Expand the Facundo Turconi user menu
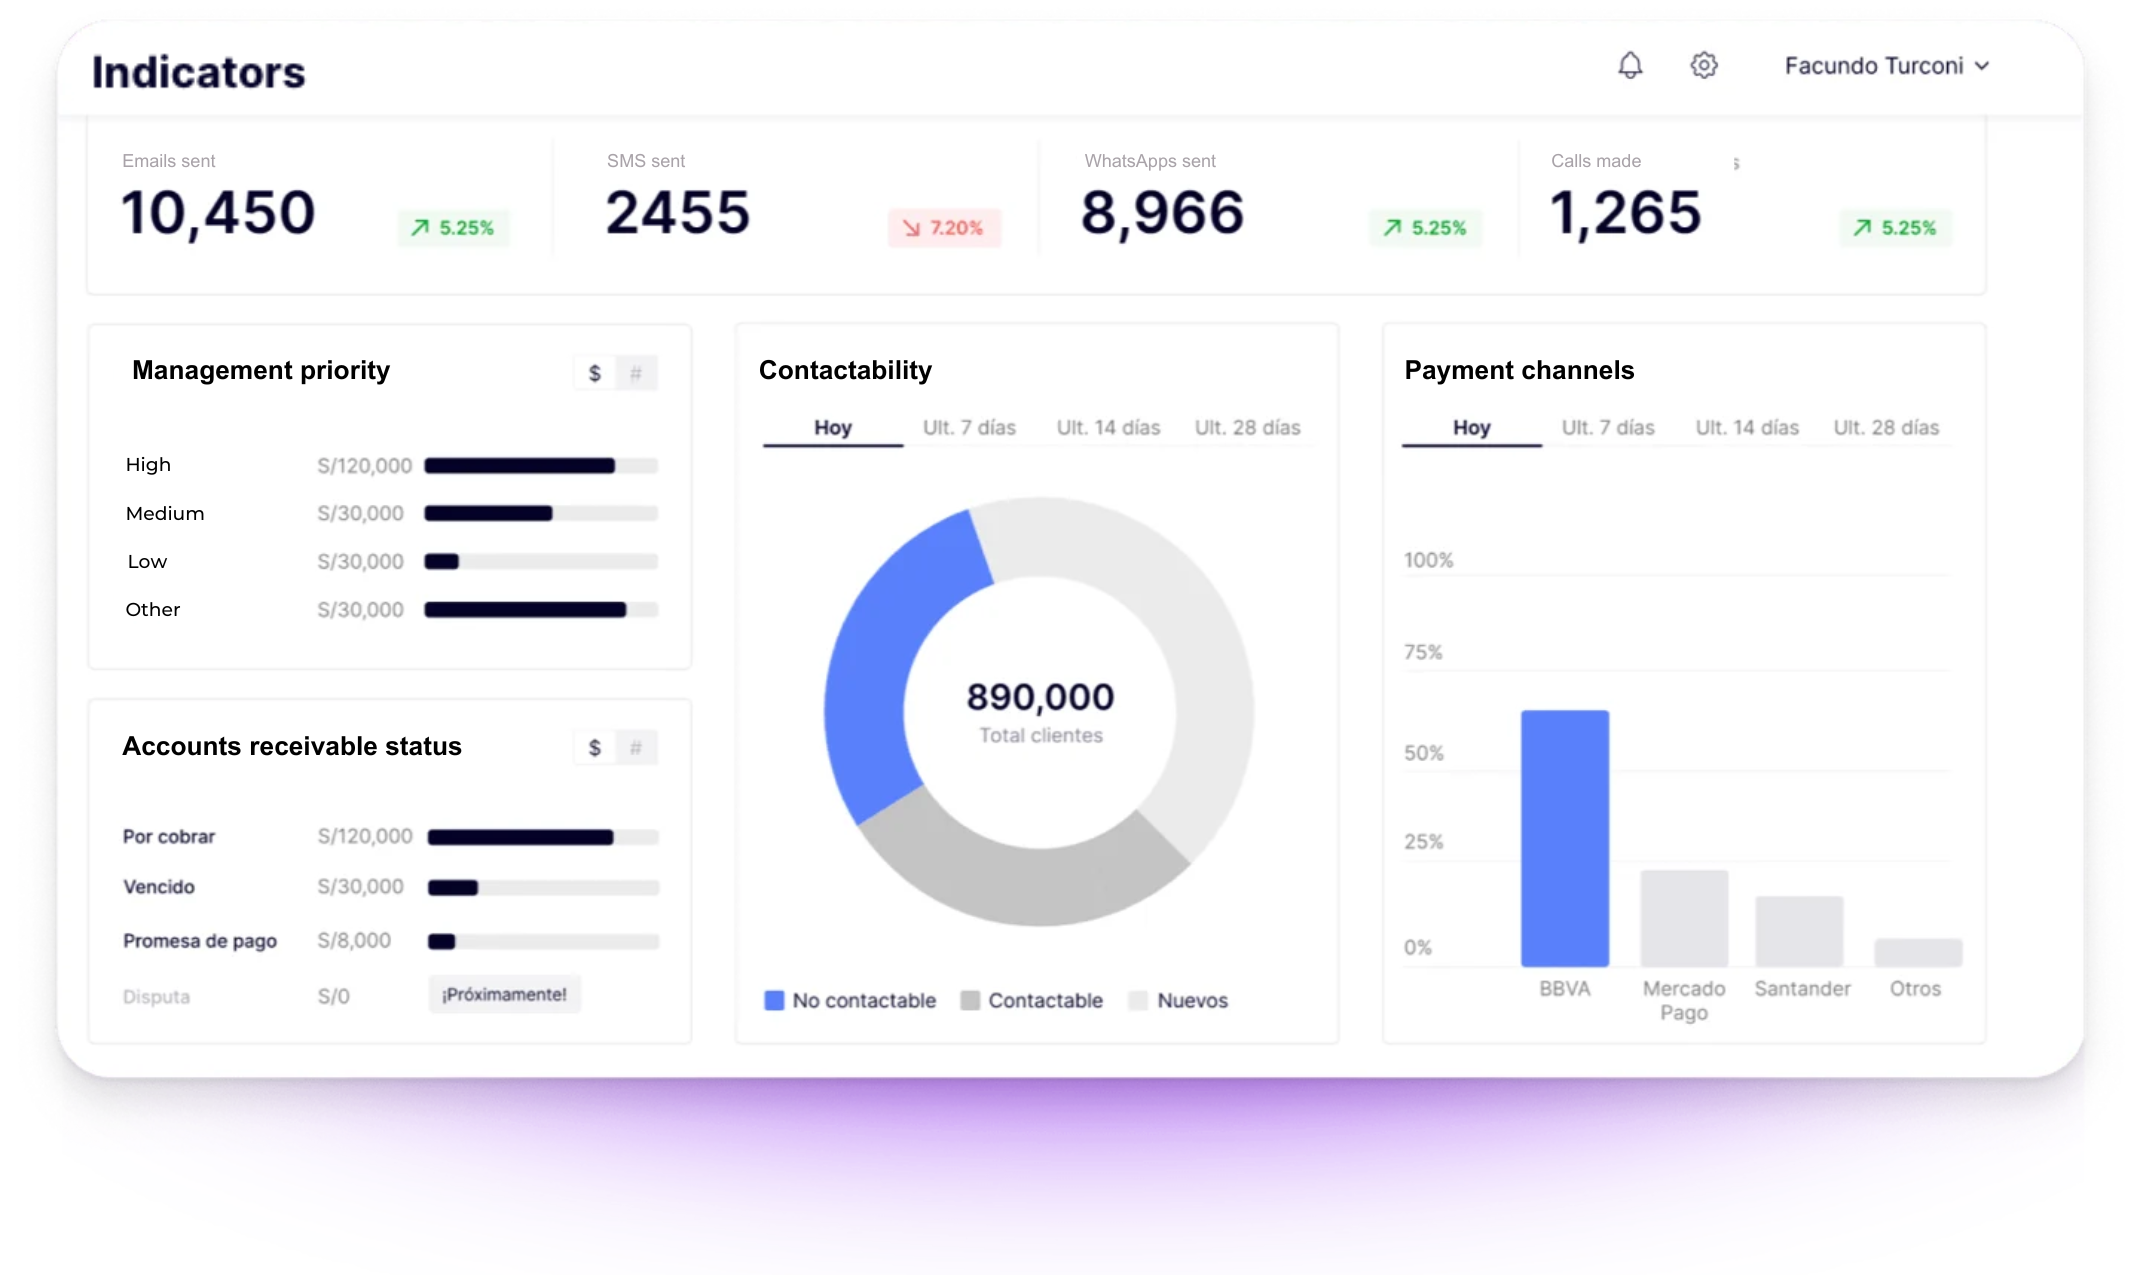The width and height of the screenshot is (2140, 1275). 1887,66
